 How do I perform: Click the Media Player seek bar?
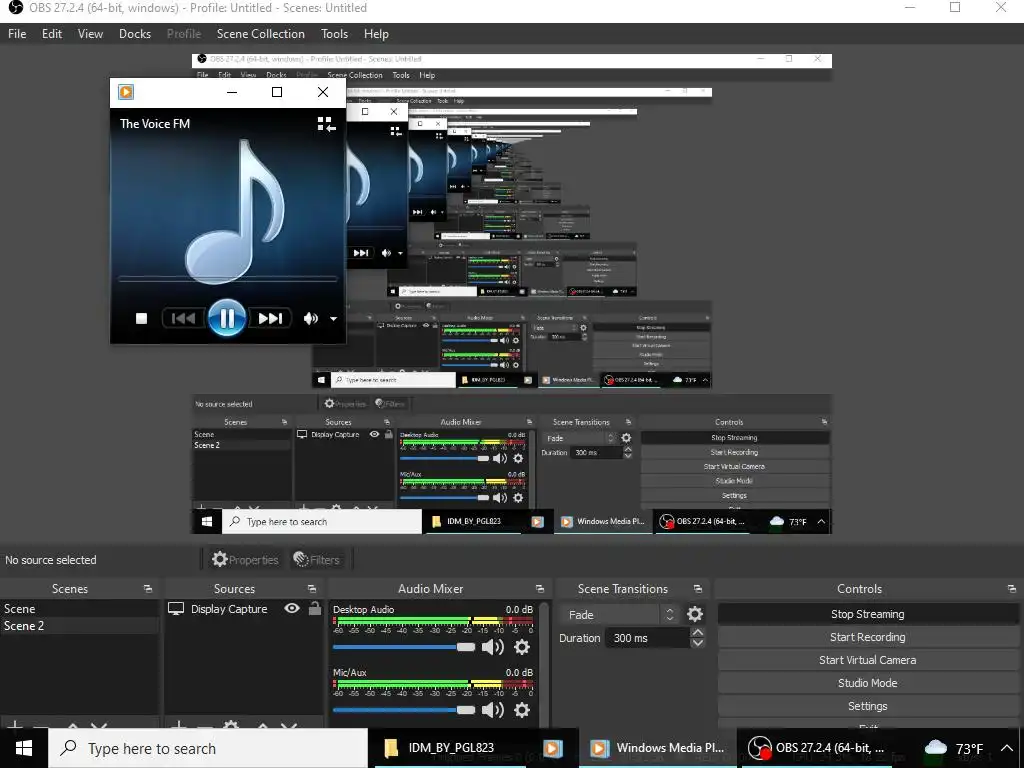227,279
